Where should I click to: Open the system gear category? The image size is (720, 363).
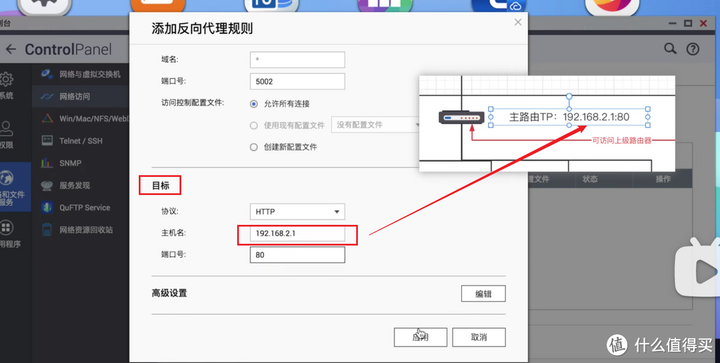(6, 79)
